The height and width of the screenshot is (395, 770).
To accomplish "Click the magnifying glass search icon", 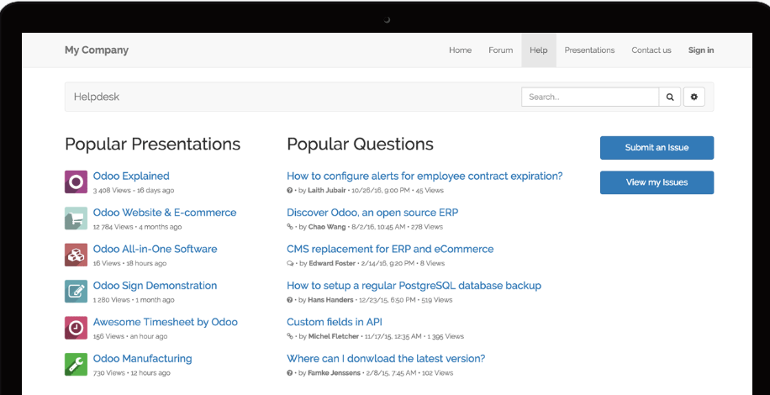I will 669,97.
